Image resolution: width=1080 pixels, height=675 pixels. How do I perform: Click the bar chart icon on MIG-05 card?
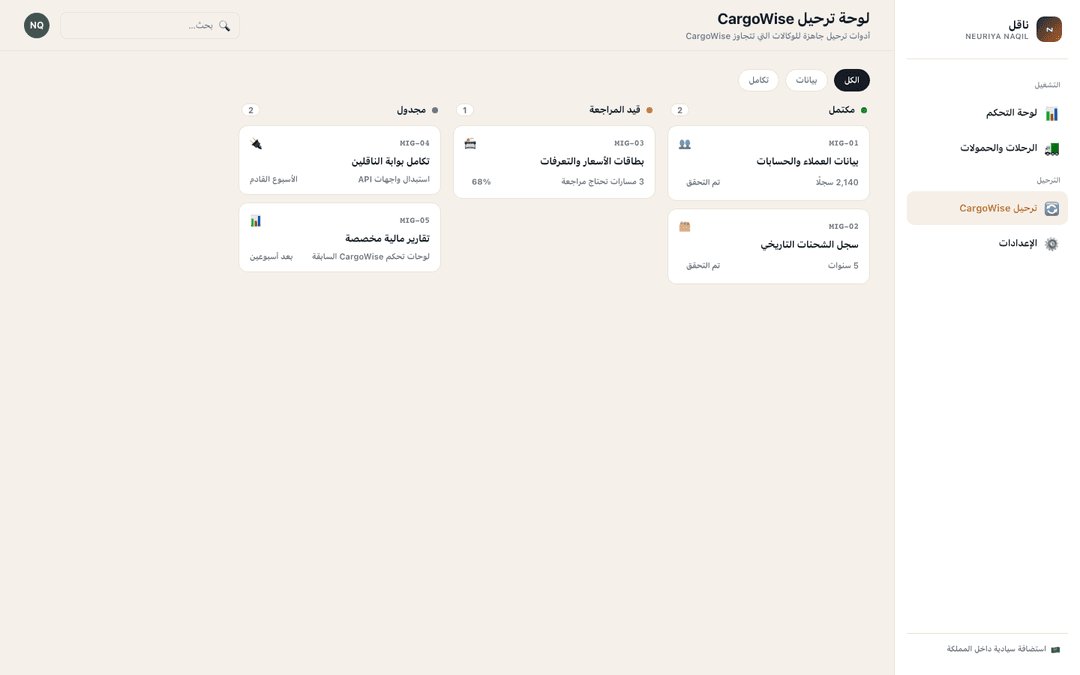click(256, 221)
